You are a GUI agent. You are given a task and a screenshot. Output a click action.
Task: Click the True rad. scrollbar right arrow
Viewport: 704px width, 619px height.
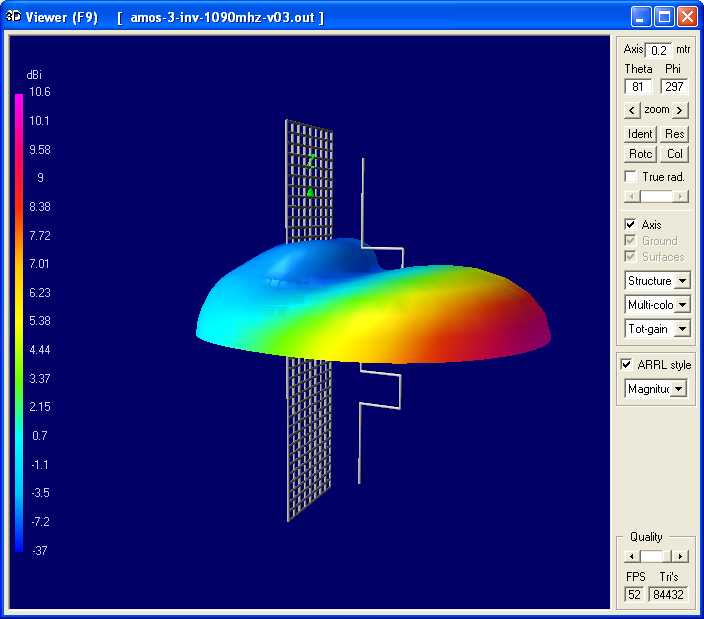[682, 197]
